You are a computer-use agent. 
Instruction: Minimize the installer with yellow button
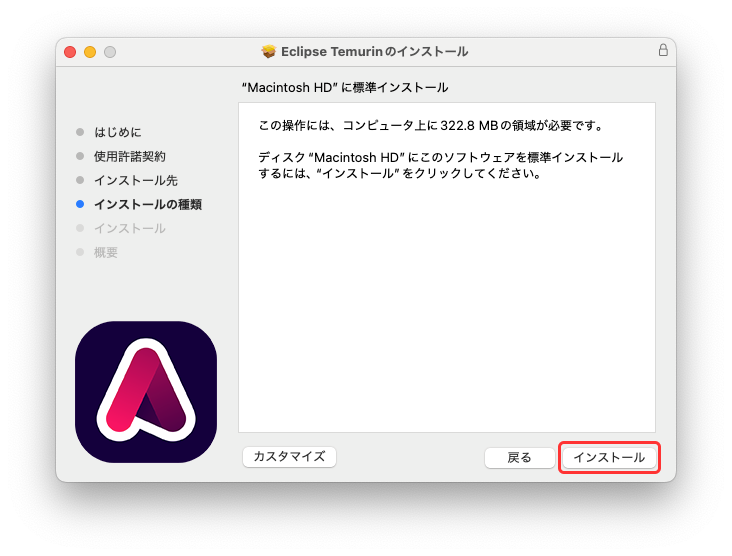pos(90,52)
